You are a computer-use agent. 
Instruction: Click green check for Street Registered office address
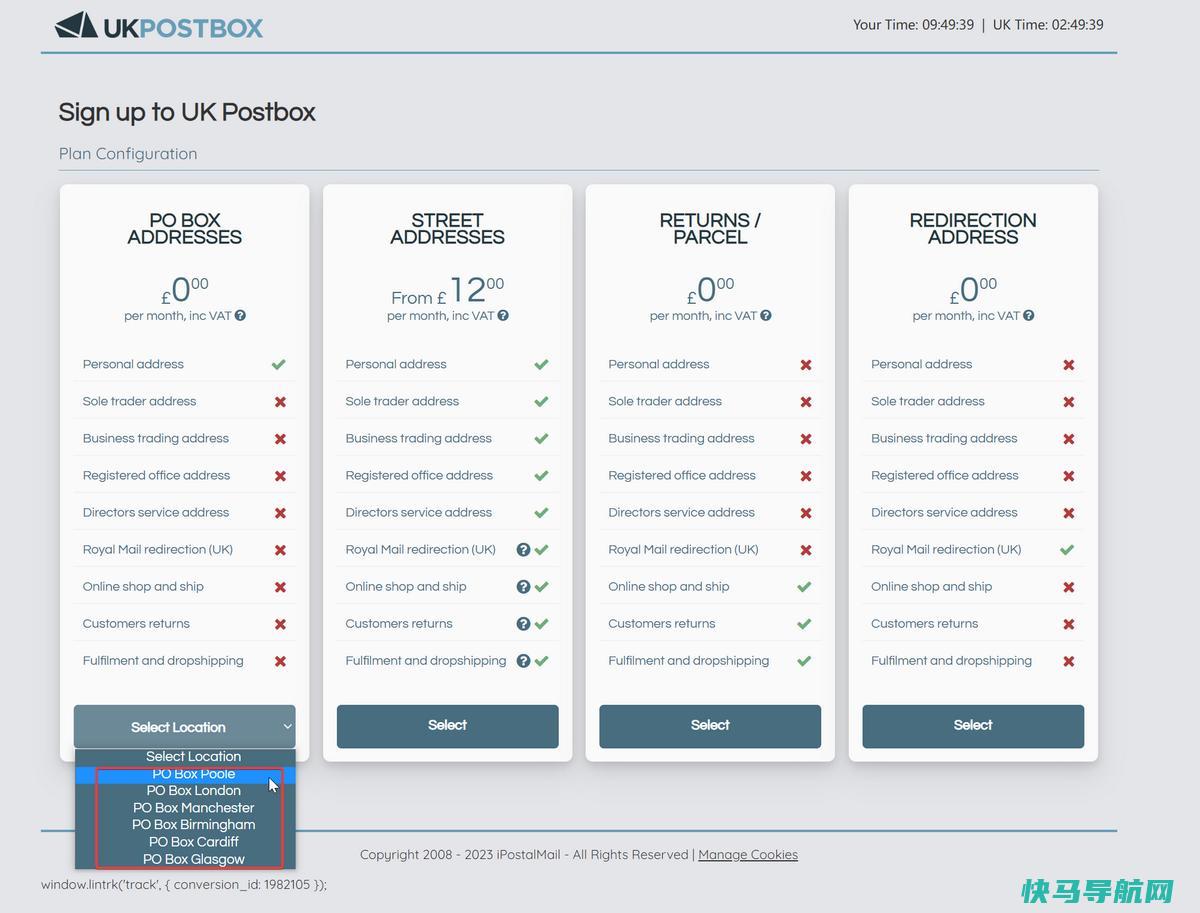click(x=541, y=475)
